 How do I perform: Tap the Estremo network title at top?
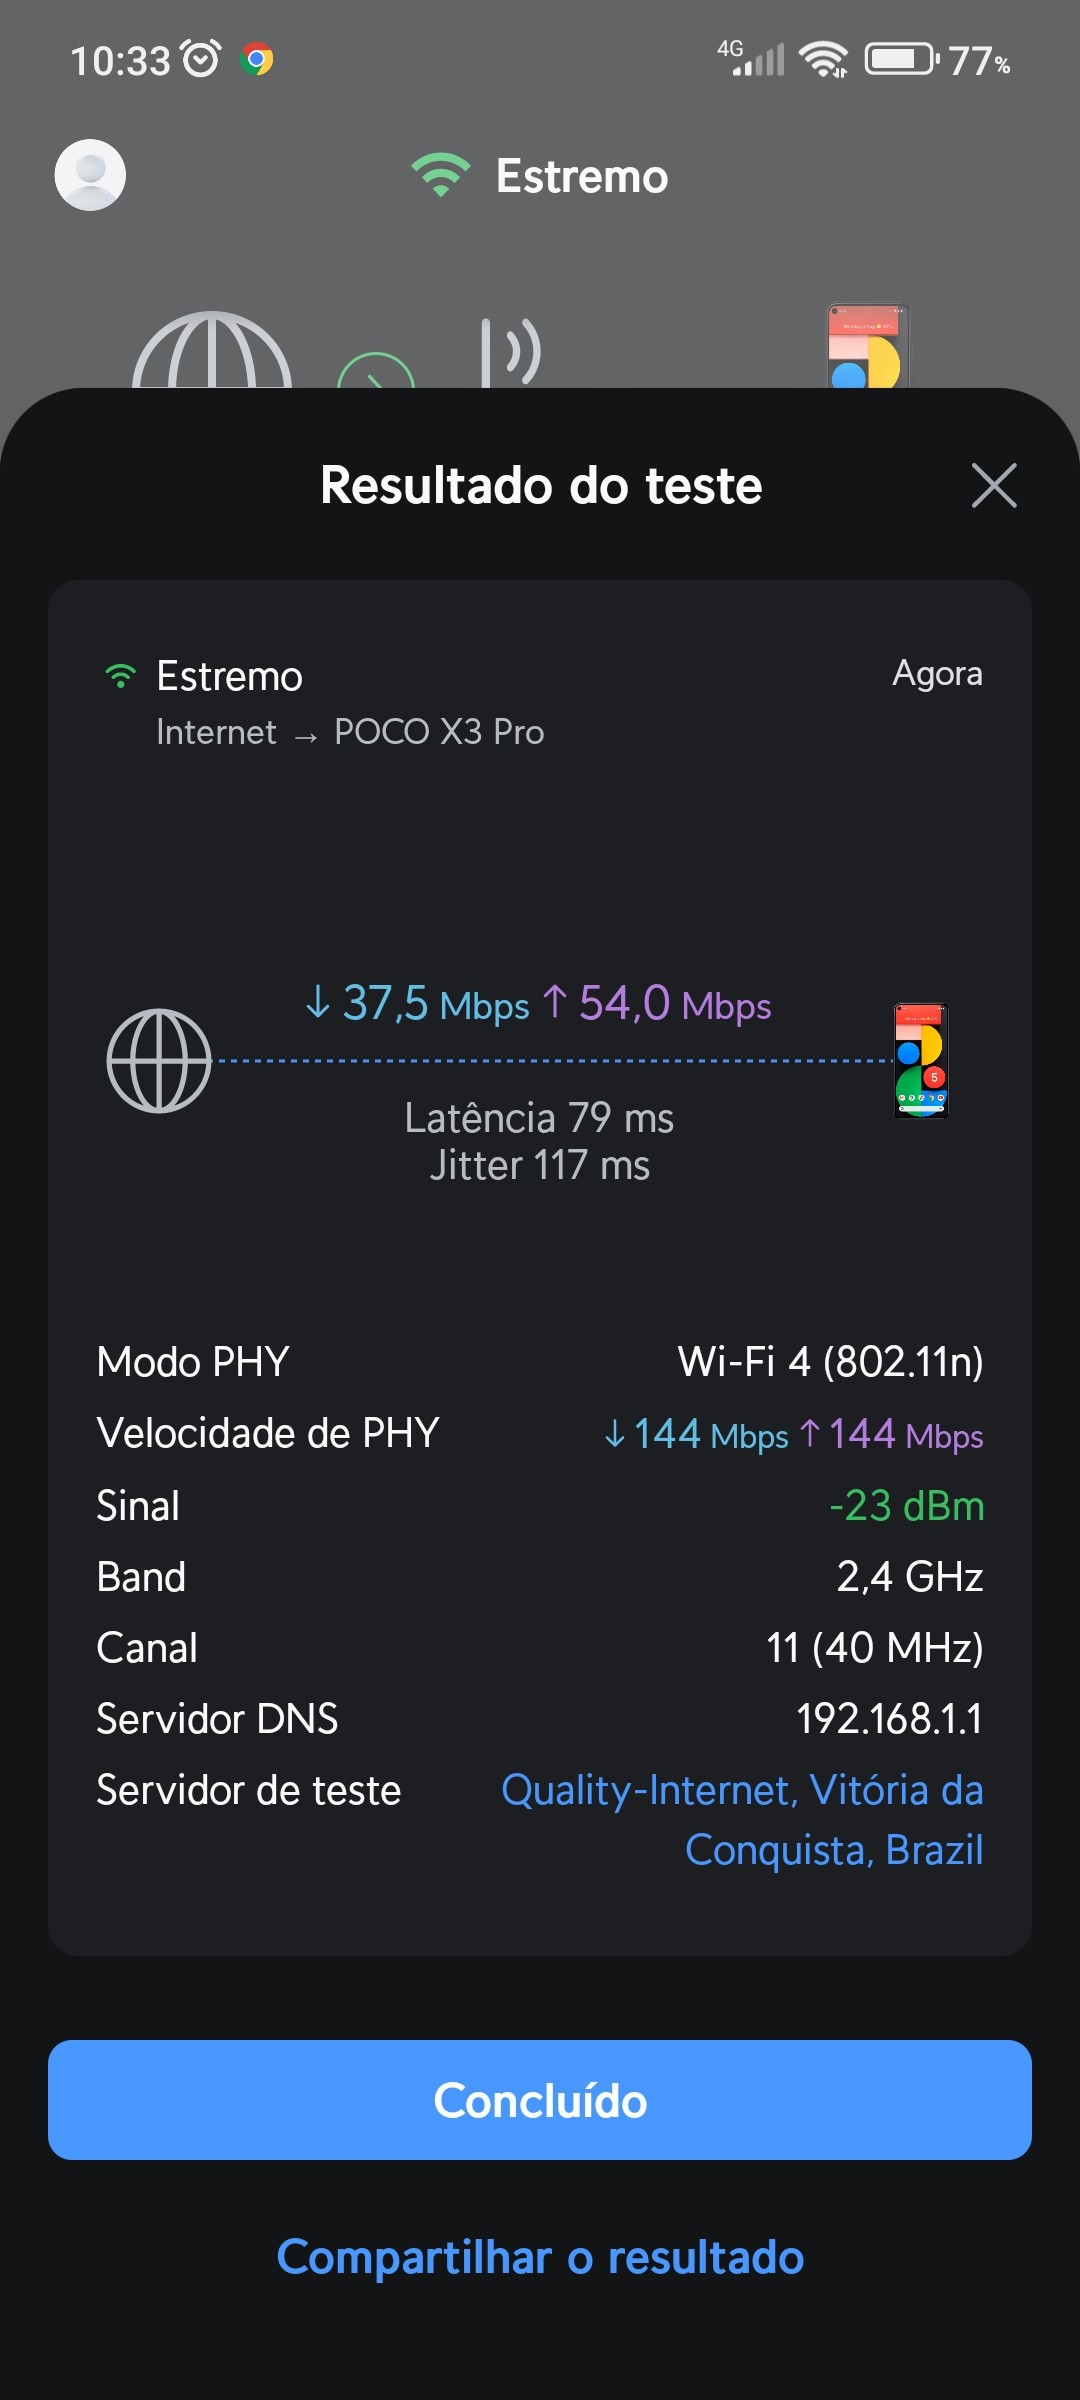582,176
